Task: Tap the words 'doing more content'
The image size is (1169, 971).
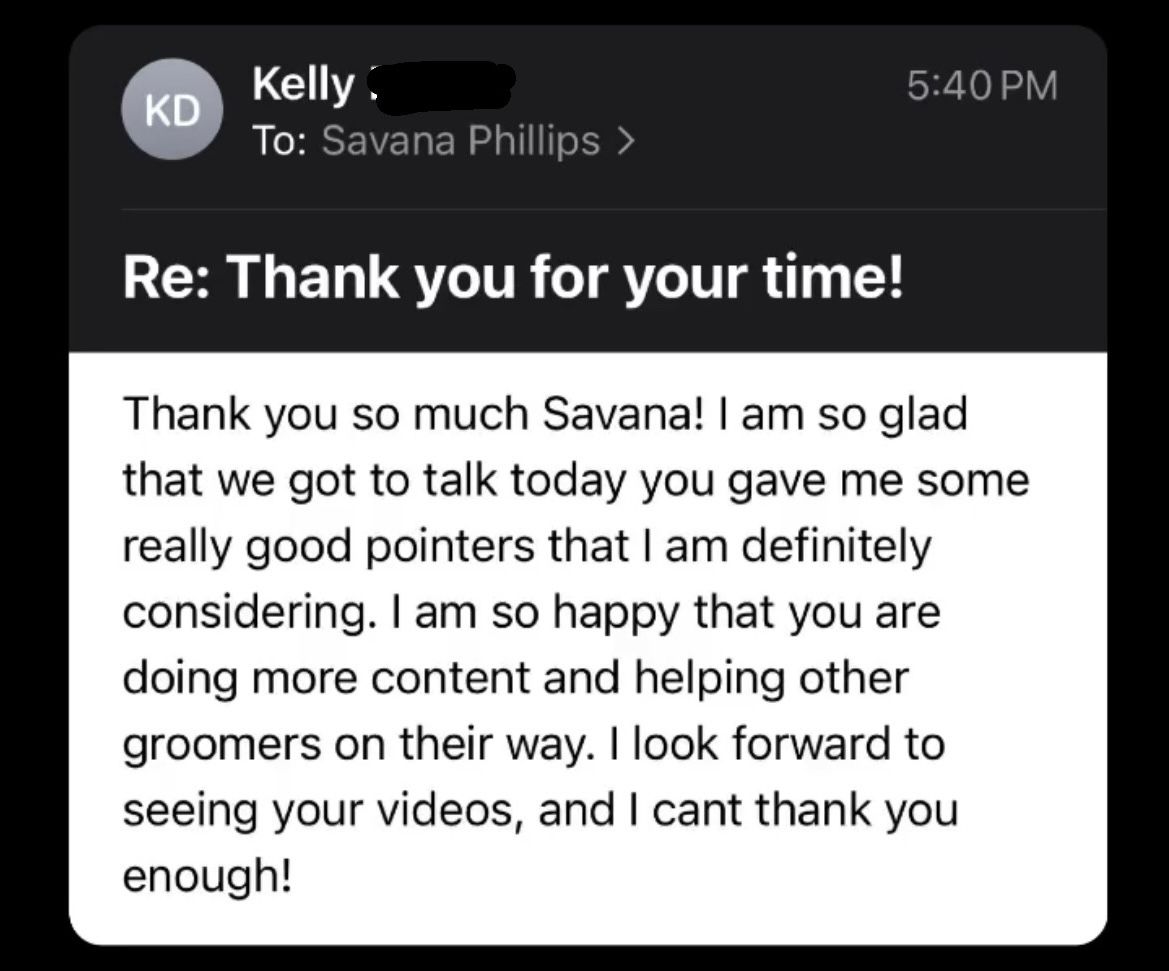Action: 326,678
